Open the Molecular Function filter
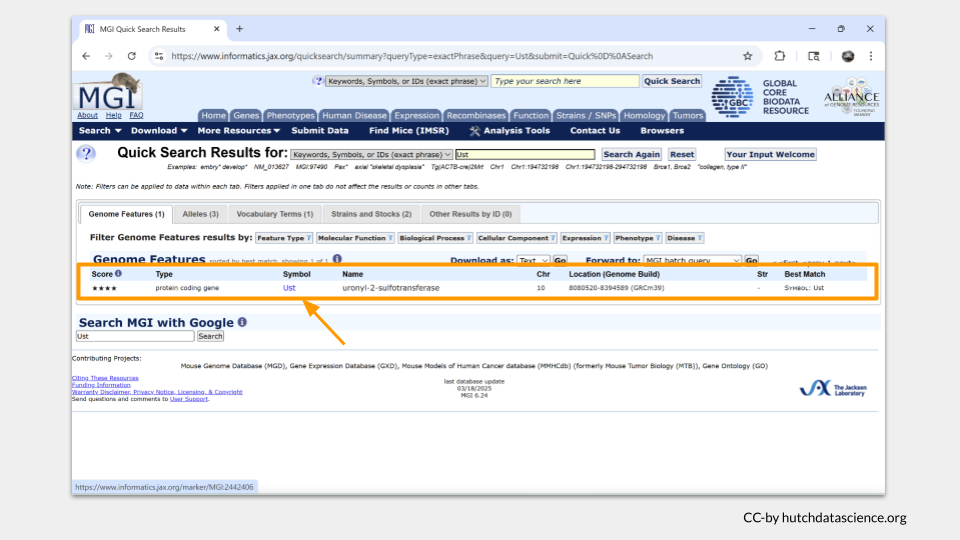 [355, 238]
